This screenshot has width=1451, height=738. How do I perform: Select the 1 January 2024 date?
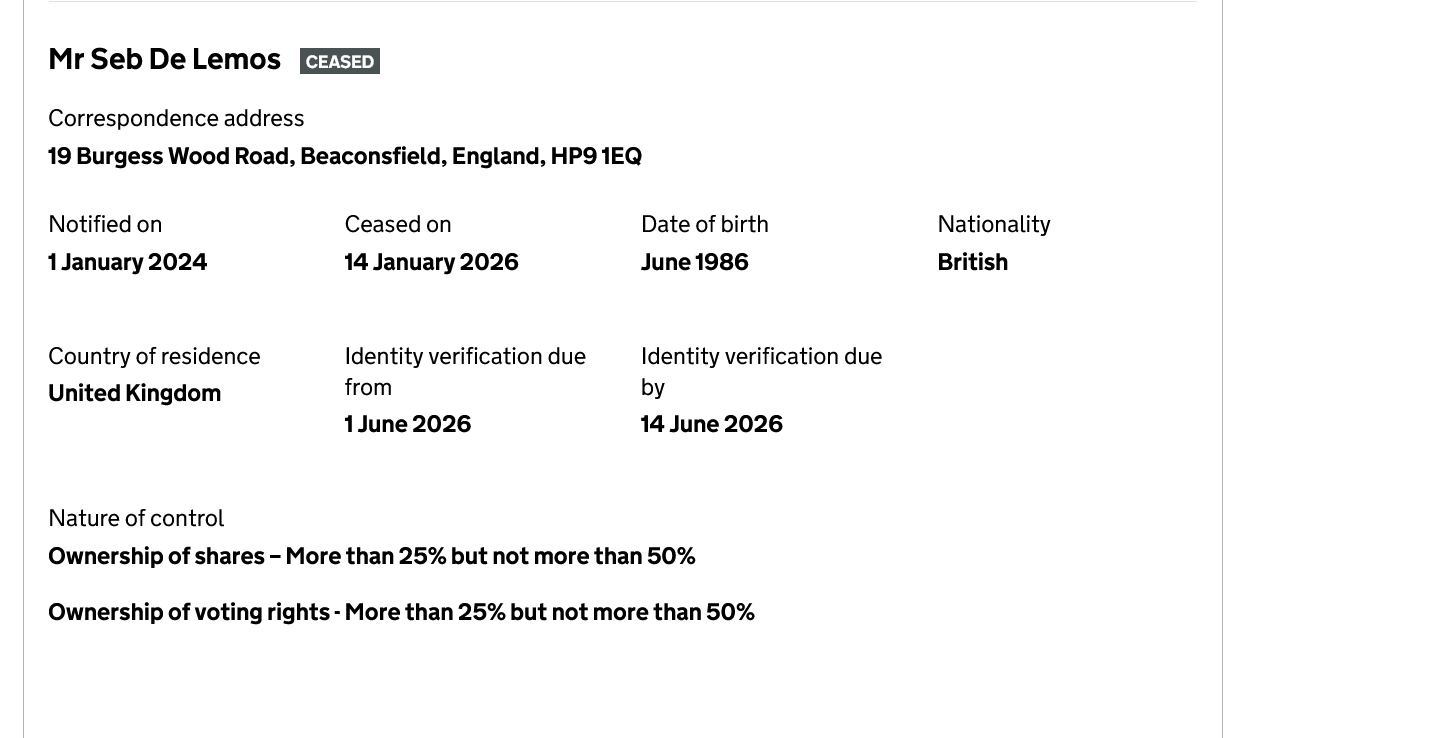click(127, 262)
